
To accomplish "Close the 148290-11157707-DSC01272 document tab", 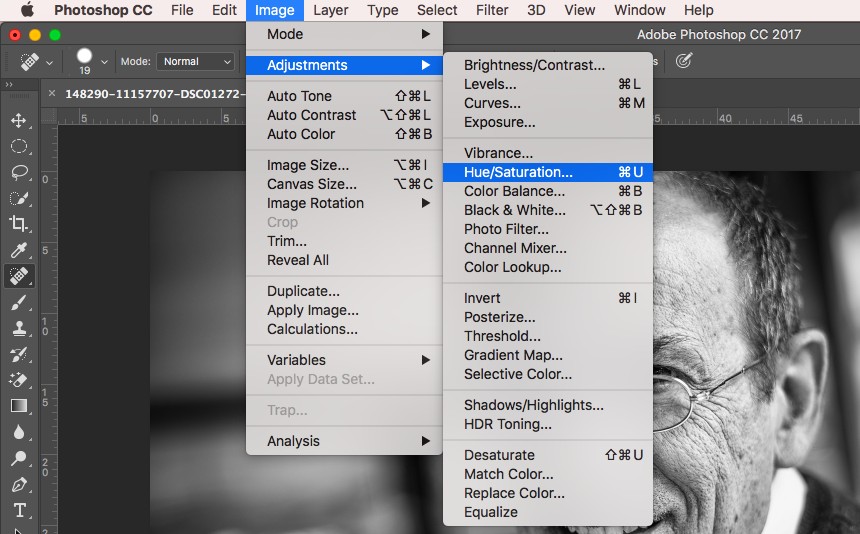I will click(x=52, y=93).
